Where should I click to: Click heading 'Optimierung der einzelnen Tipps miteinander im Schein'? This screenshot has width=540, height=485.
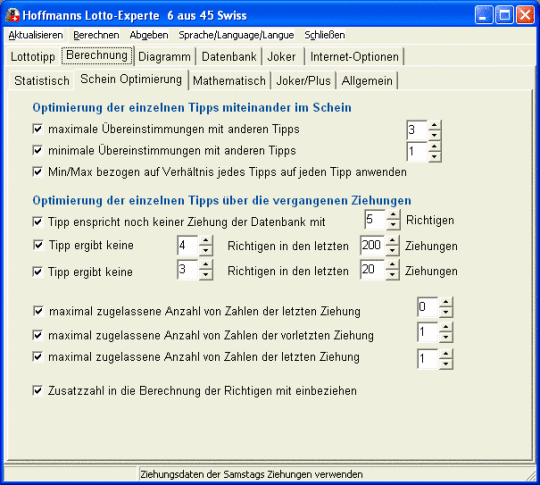click(192, 107)
